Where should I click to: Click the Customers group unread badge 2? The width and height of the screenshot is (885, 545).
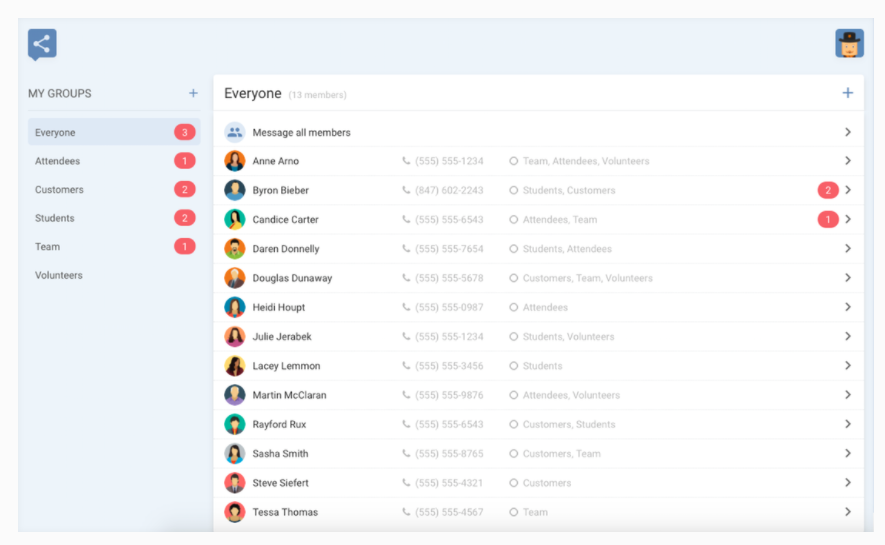click(185, 190)
